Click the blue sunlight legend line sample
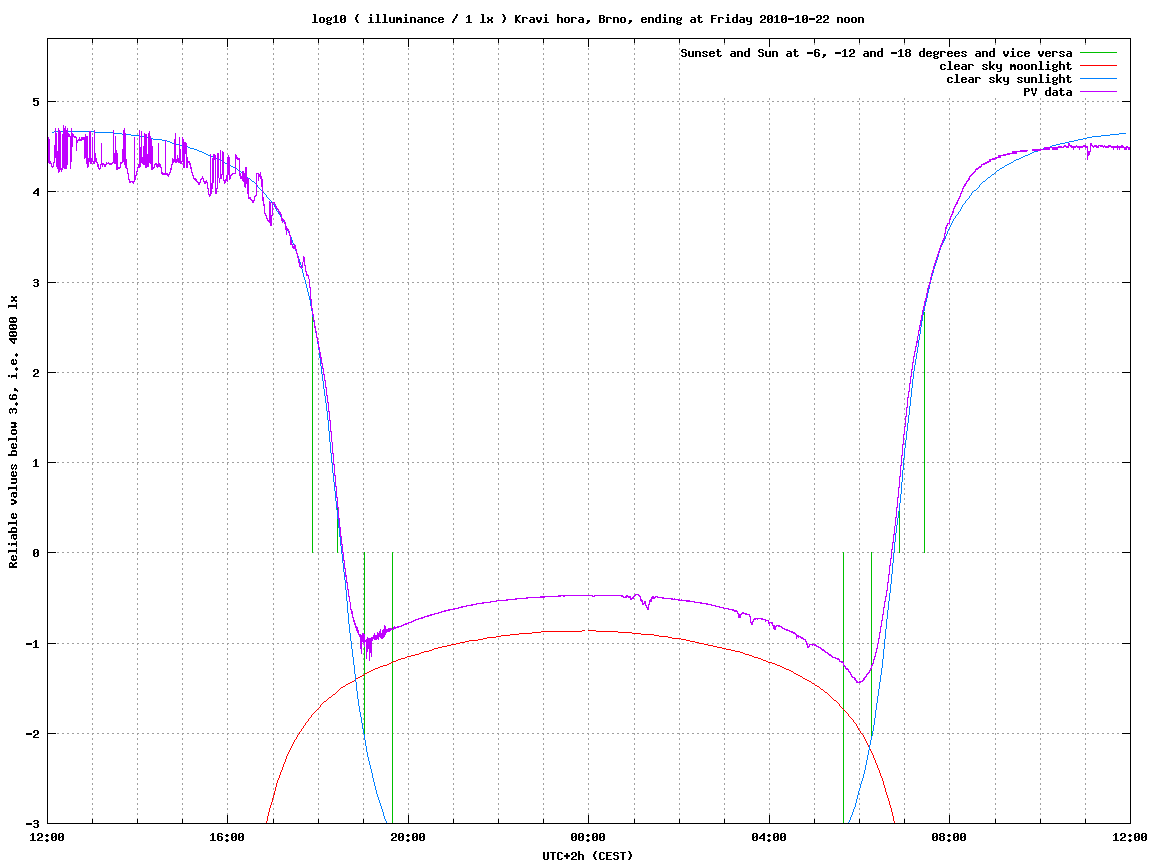The image size is (1151, 863). coord(1098,79)
